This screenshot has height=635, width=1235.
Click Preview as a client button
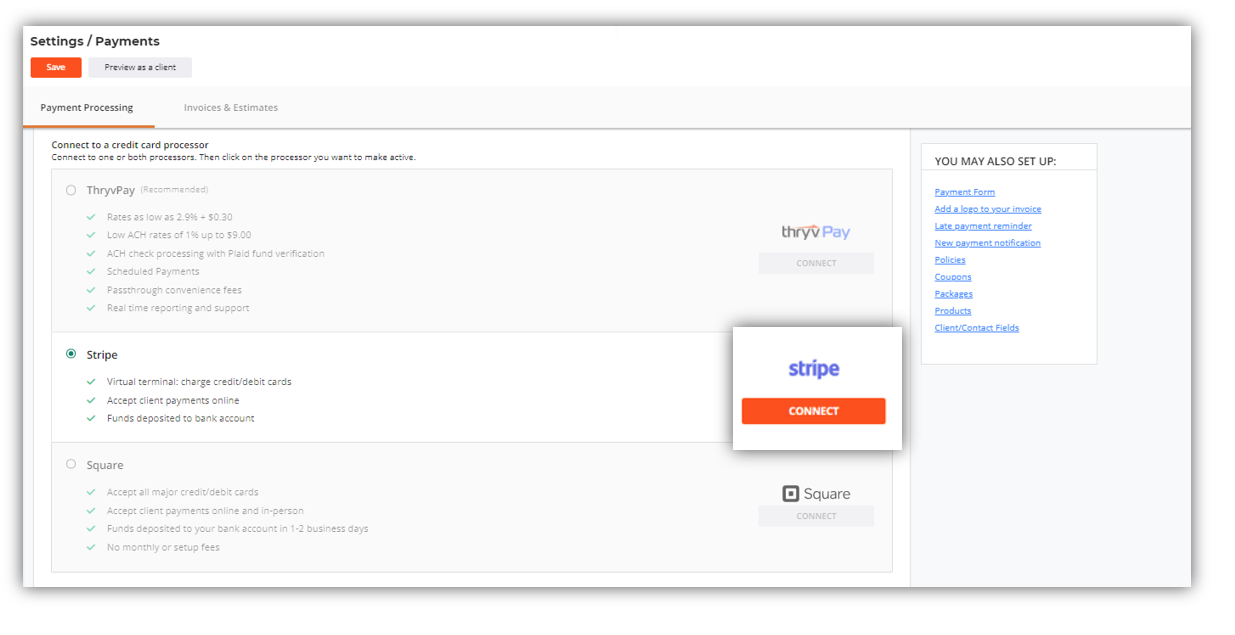point(140,68)
